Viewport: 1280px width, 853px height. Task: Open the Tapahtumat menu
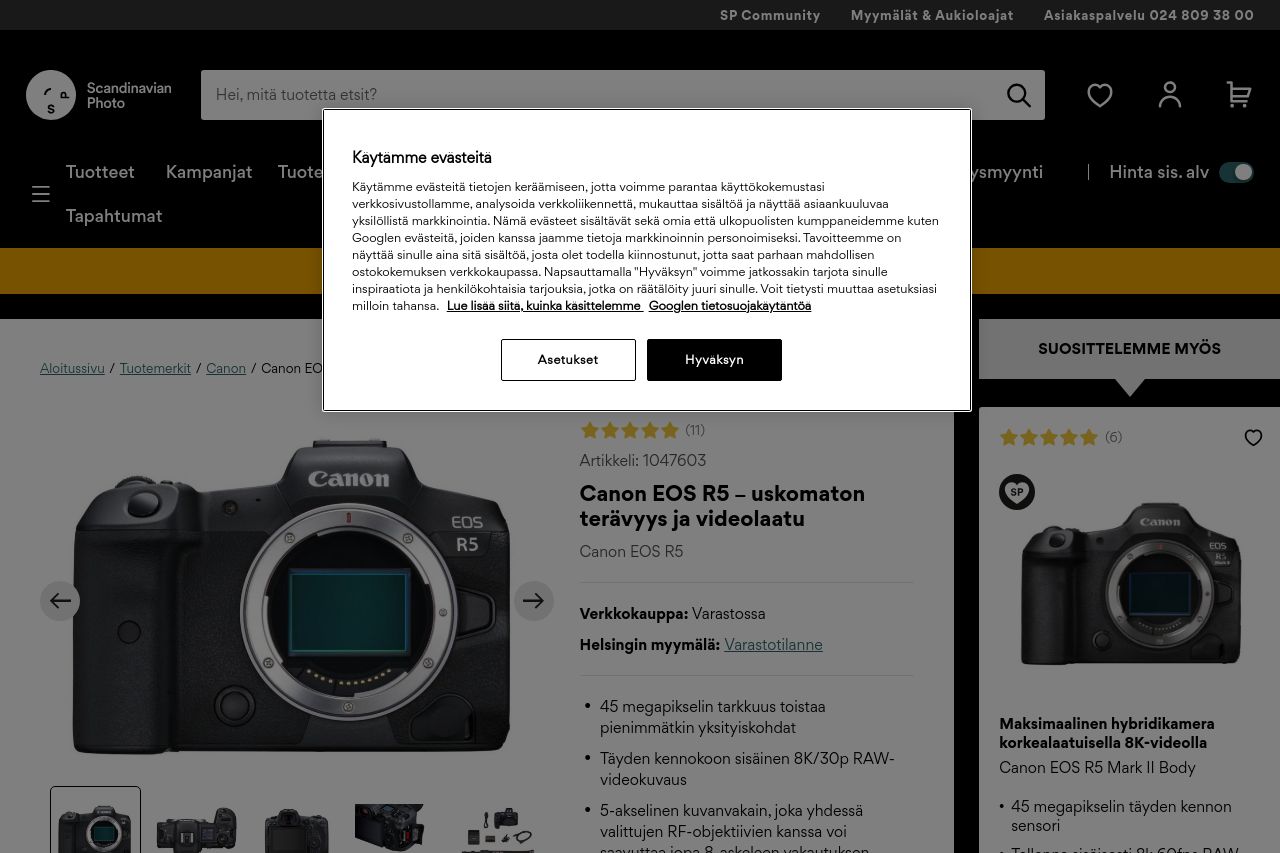click(114, 216)
